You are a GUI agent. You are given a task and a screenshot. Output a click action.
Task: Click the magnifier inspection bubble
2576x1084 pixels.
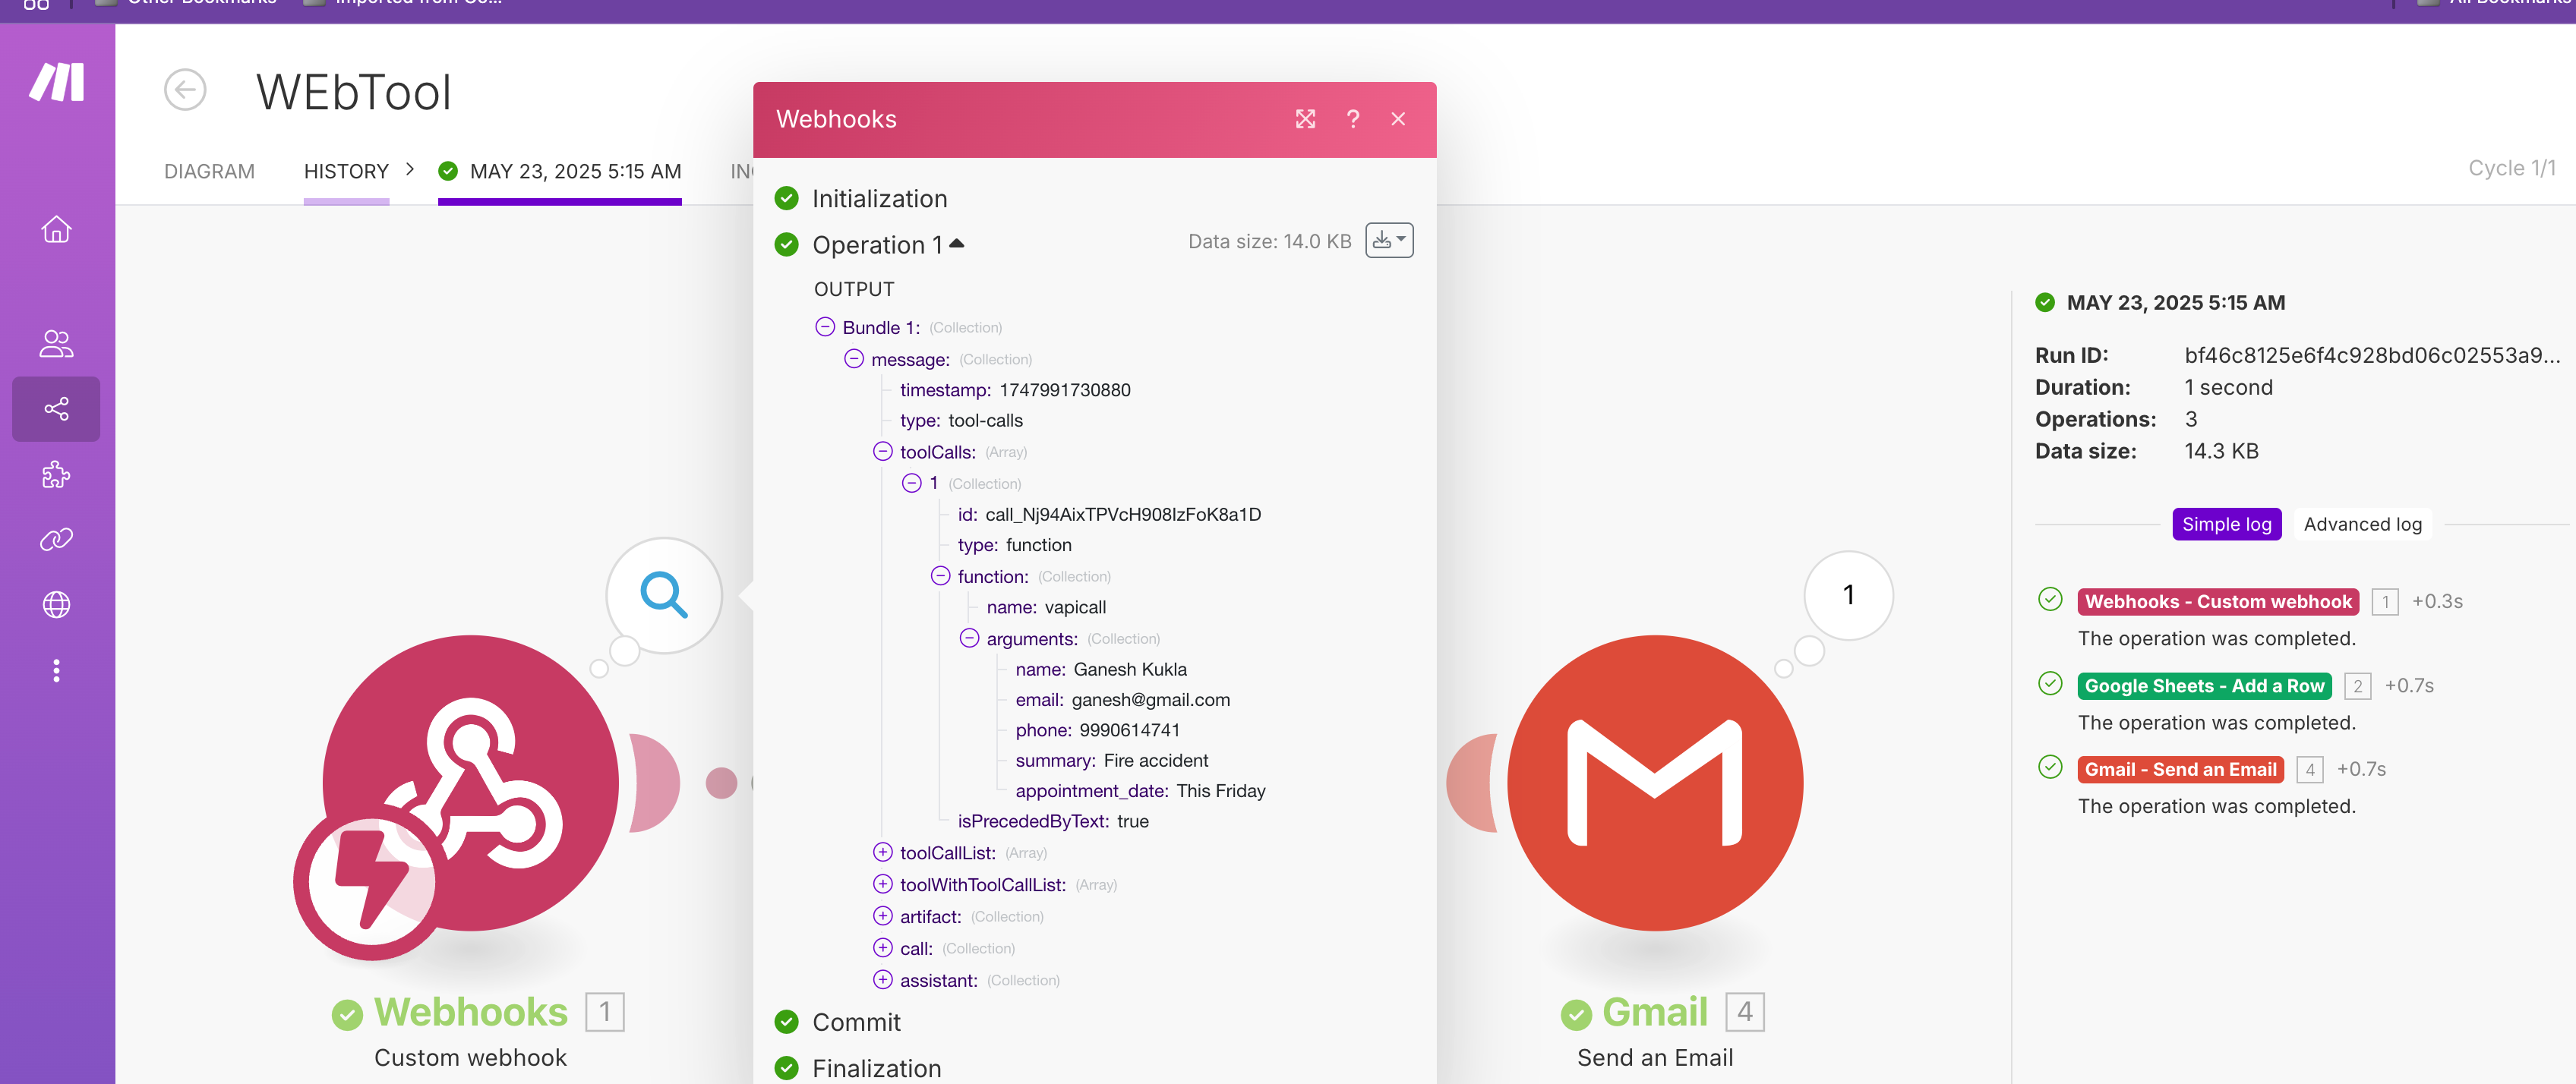pyautogui.click(x=664, y=595)
